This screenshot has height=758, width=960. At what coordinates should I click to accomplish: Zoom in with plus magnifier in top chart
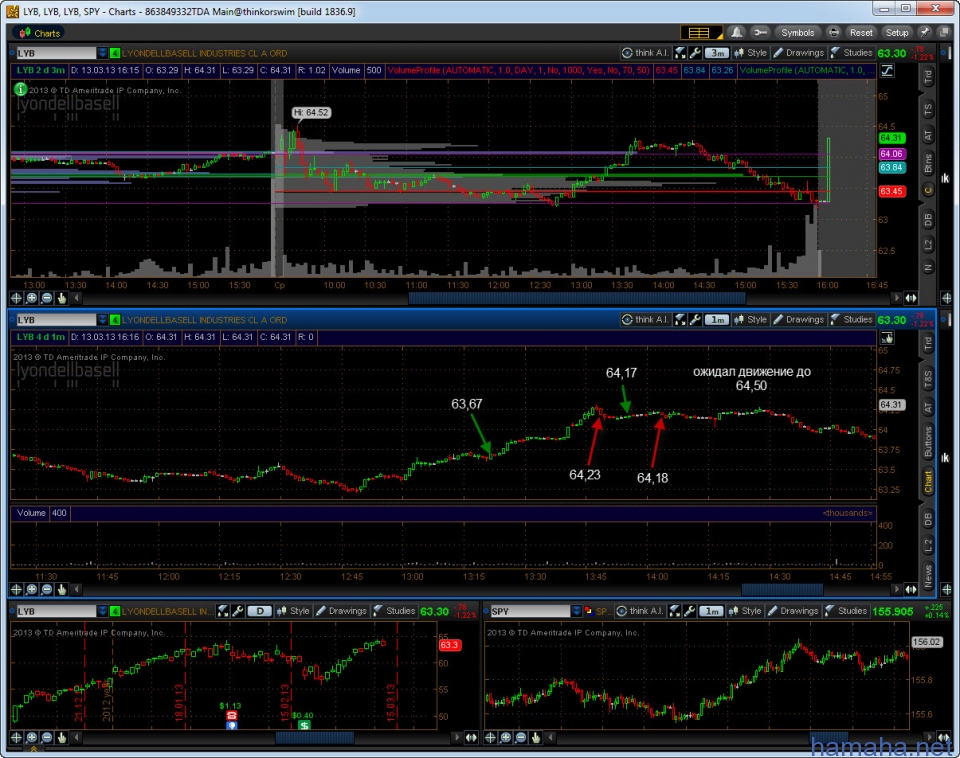[x=31, y=298]
